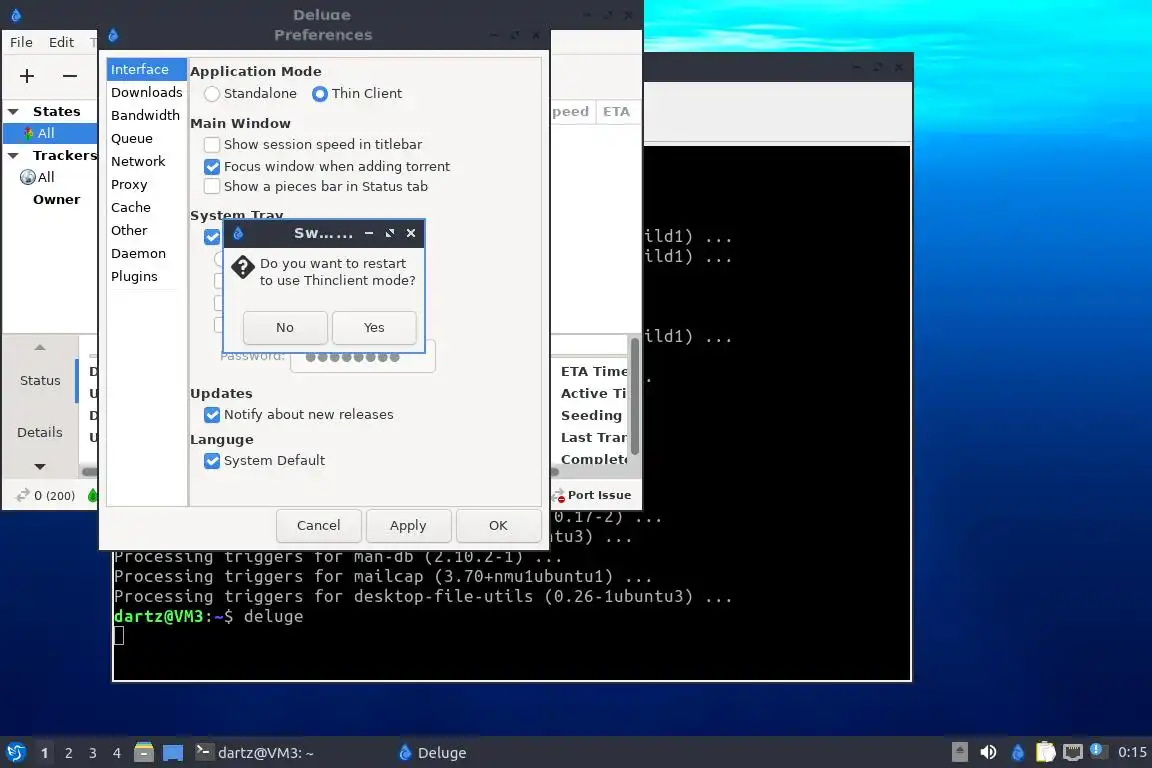
Task: Select the Cache preferences category
Action: (146, 207)
